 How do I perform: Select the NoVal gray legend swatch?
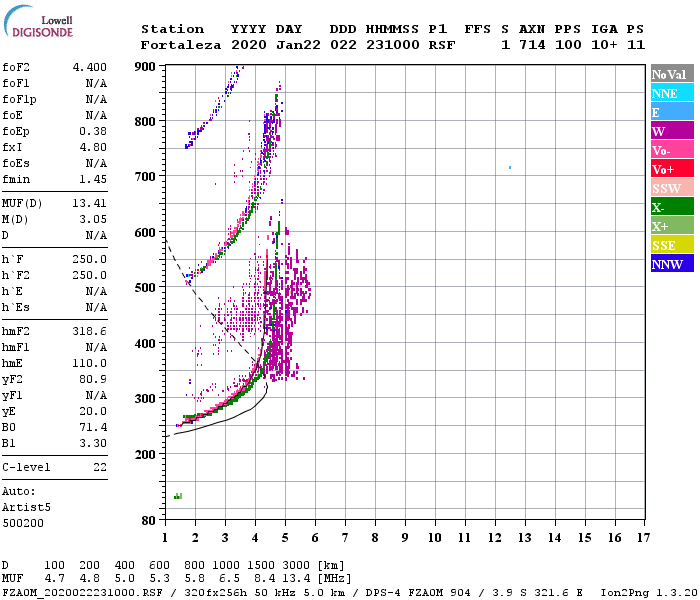click(672, 74)
